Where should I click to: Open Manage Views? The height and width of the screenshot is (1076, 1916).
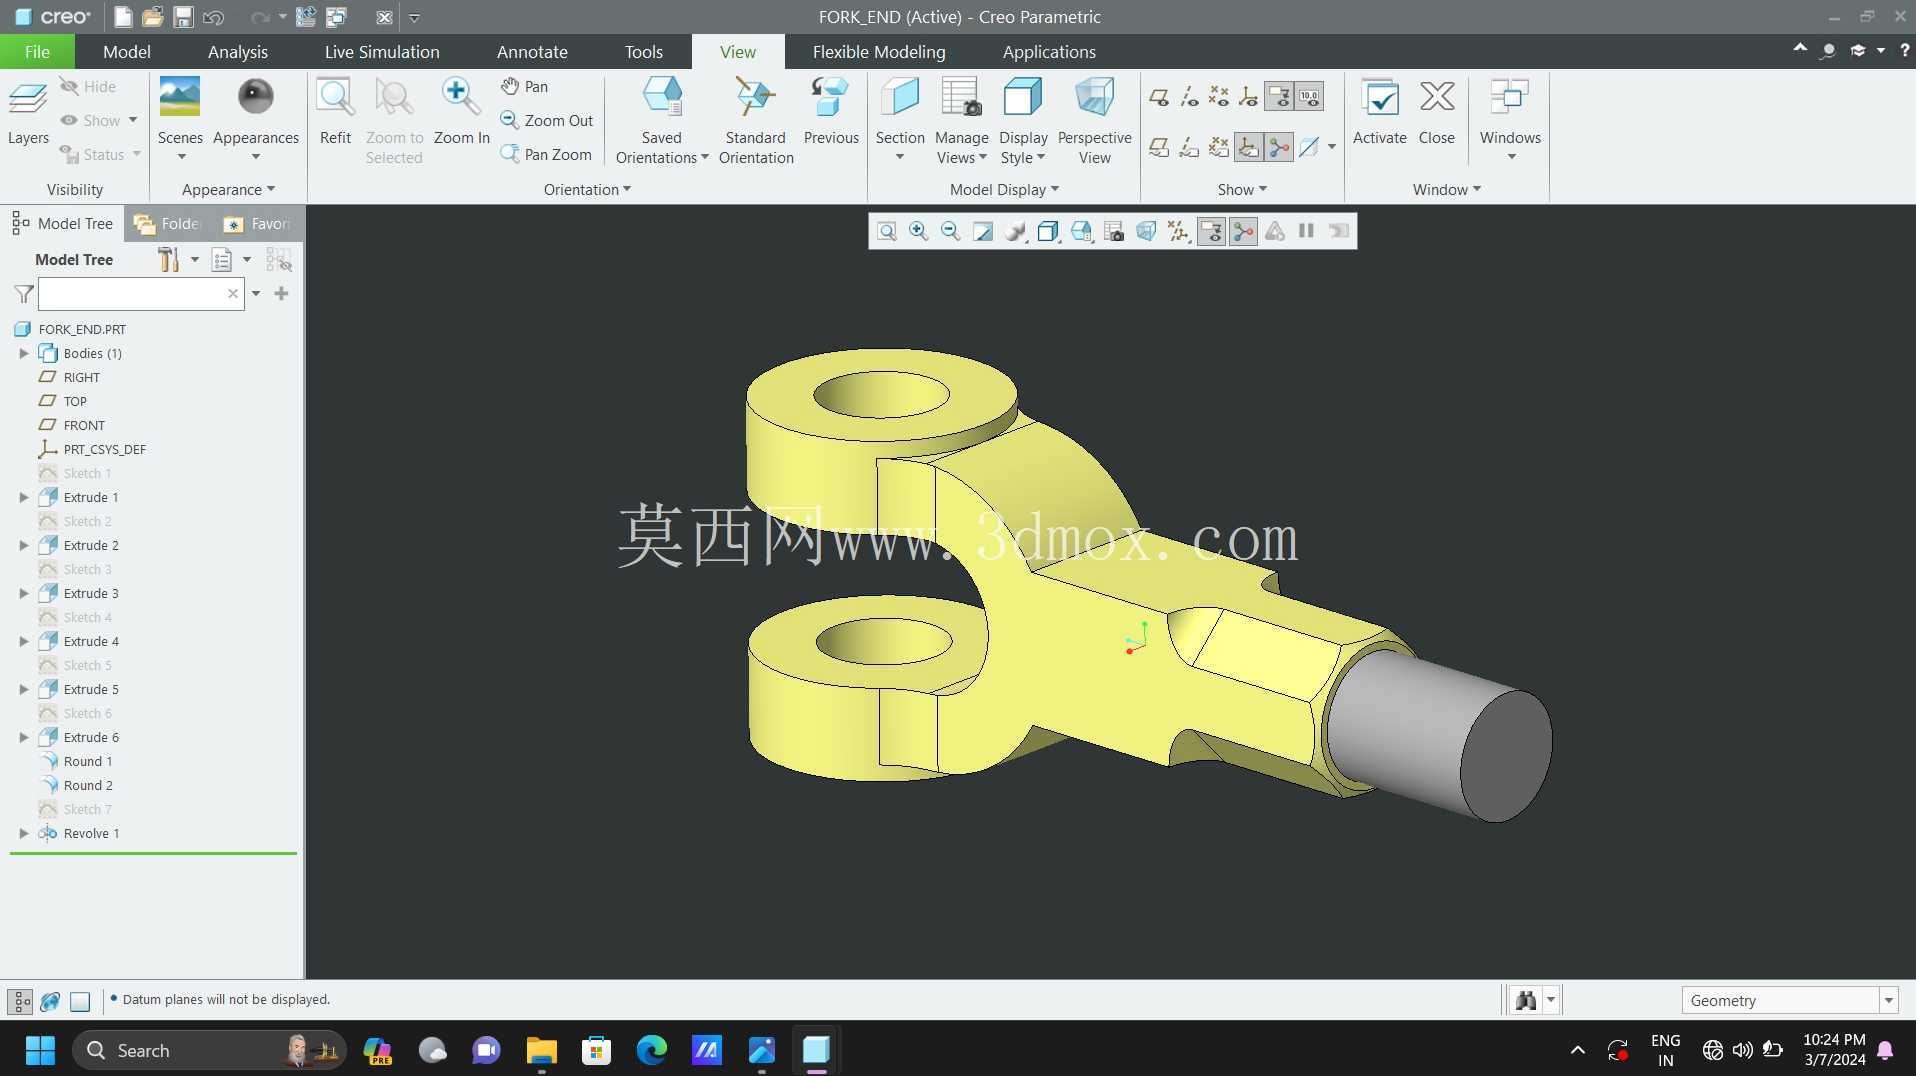coord(962,120)
